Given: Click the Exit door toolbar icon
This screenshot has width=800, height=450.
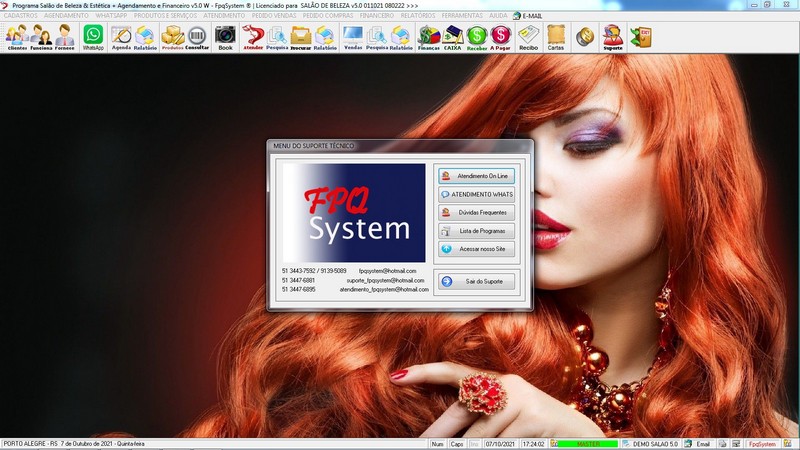Looking at the screenshot, I should click(x=640, y=37).
